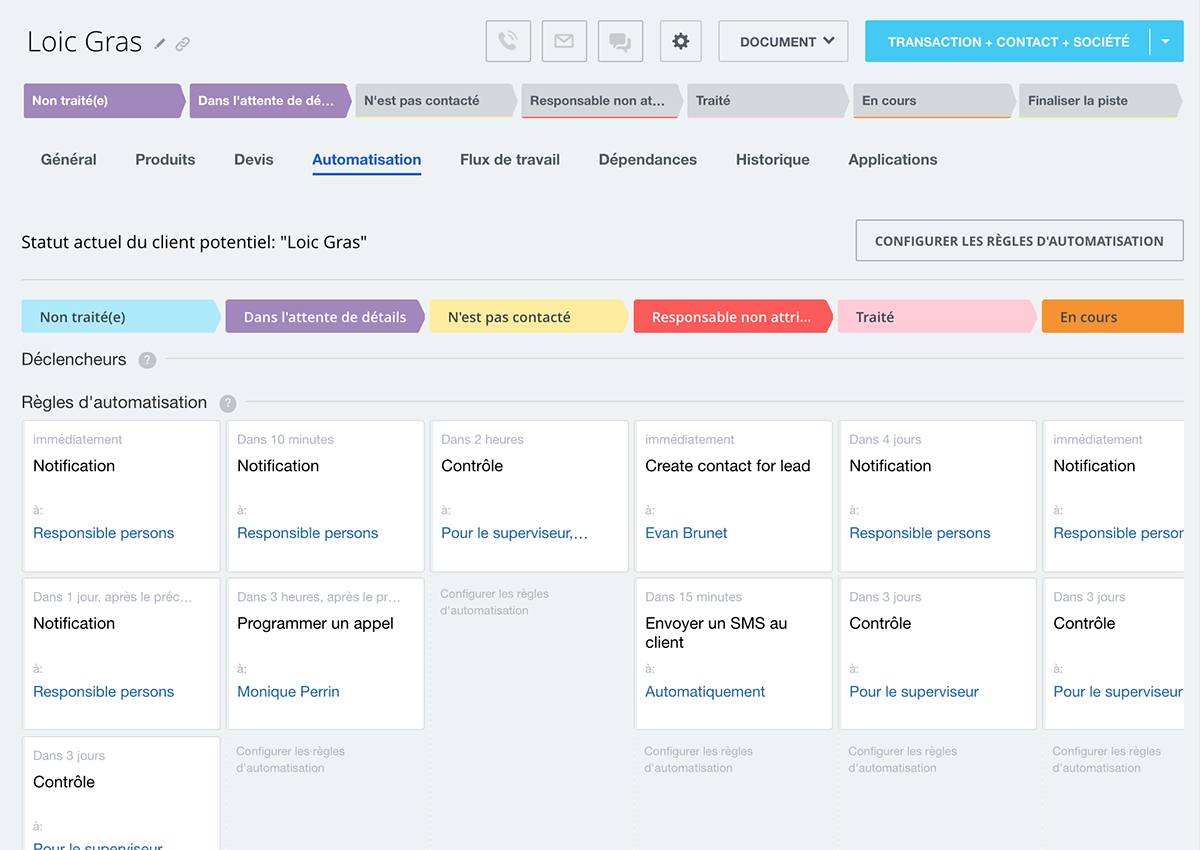1200x850 pixels.
Task: Click Configurer les règles d'automatisation button
Action: [x=1019, y=241]
